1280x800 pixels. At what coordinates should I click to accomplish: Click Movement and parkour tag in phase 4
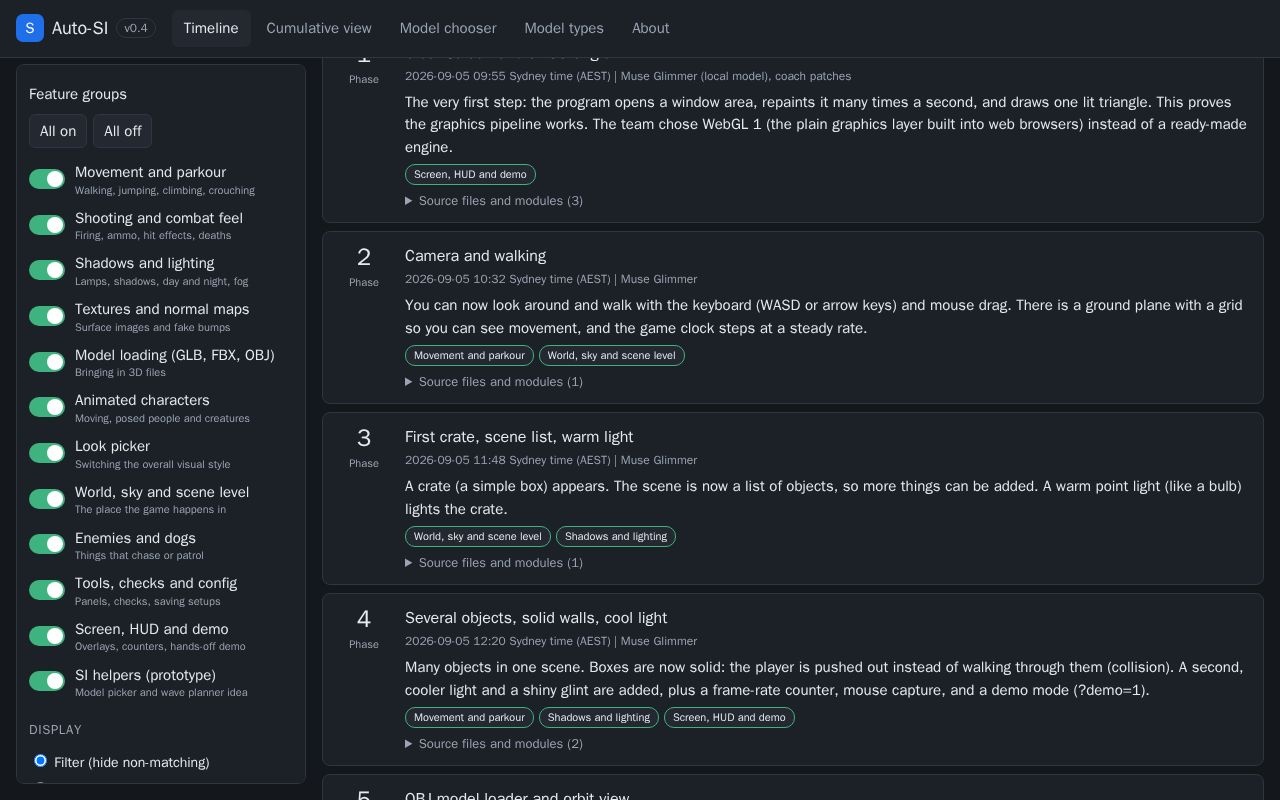[x=469, y=717]
